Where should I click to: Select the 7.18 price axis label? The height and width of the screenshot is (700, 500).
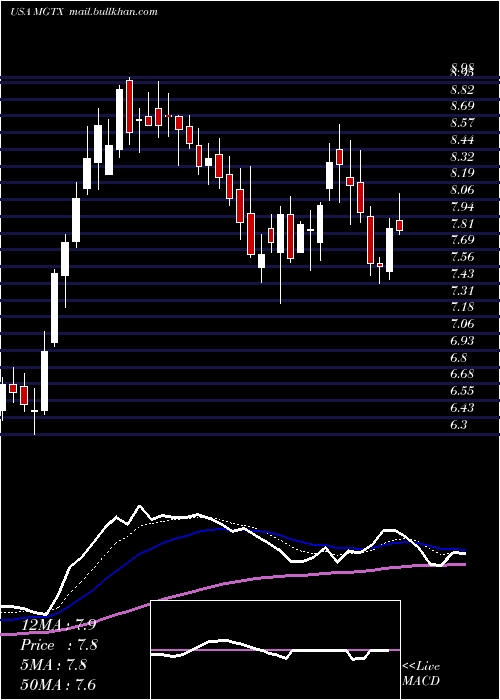(462, 307)
